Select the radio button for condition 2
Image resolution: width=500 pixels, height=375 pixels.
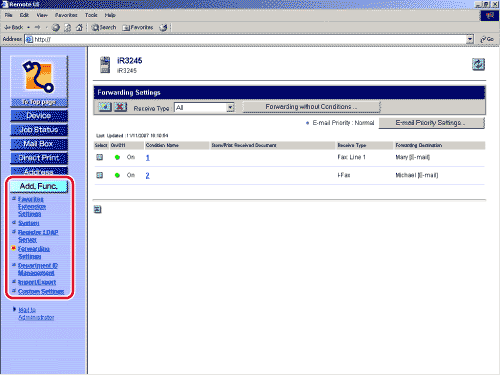99,175
